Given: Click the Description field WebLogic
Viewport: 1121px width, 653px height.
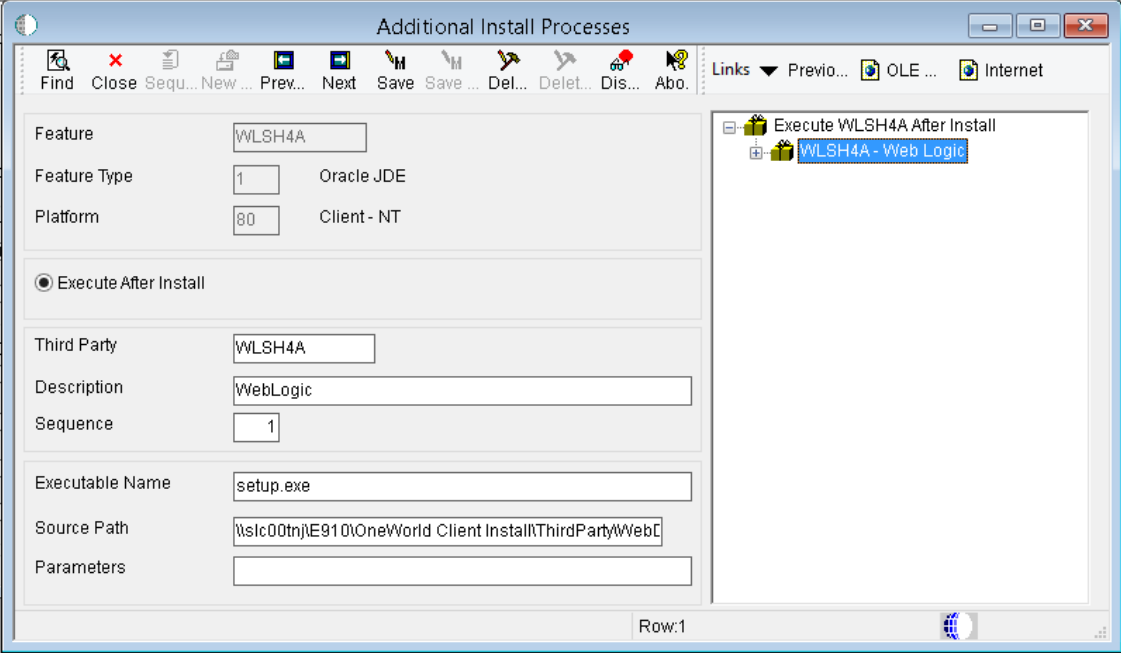Looking at the screenshot, I should (462, 391).
